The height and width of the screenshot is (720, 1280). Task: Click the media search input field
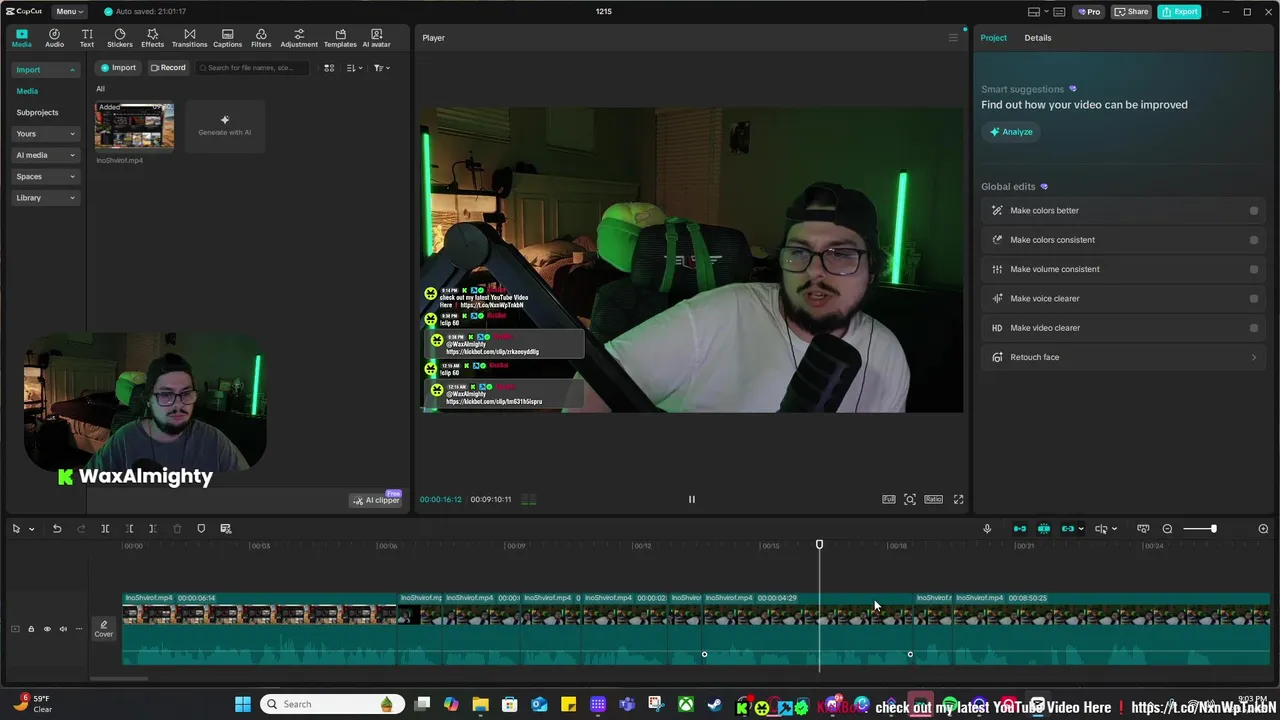(x=254, y=68)
